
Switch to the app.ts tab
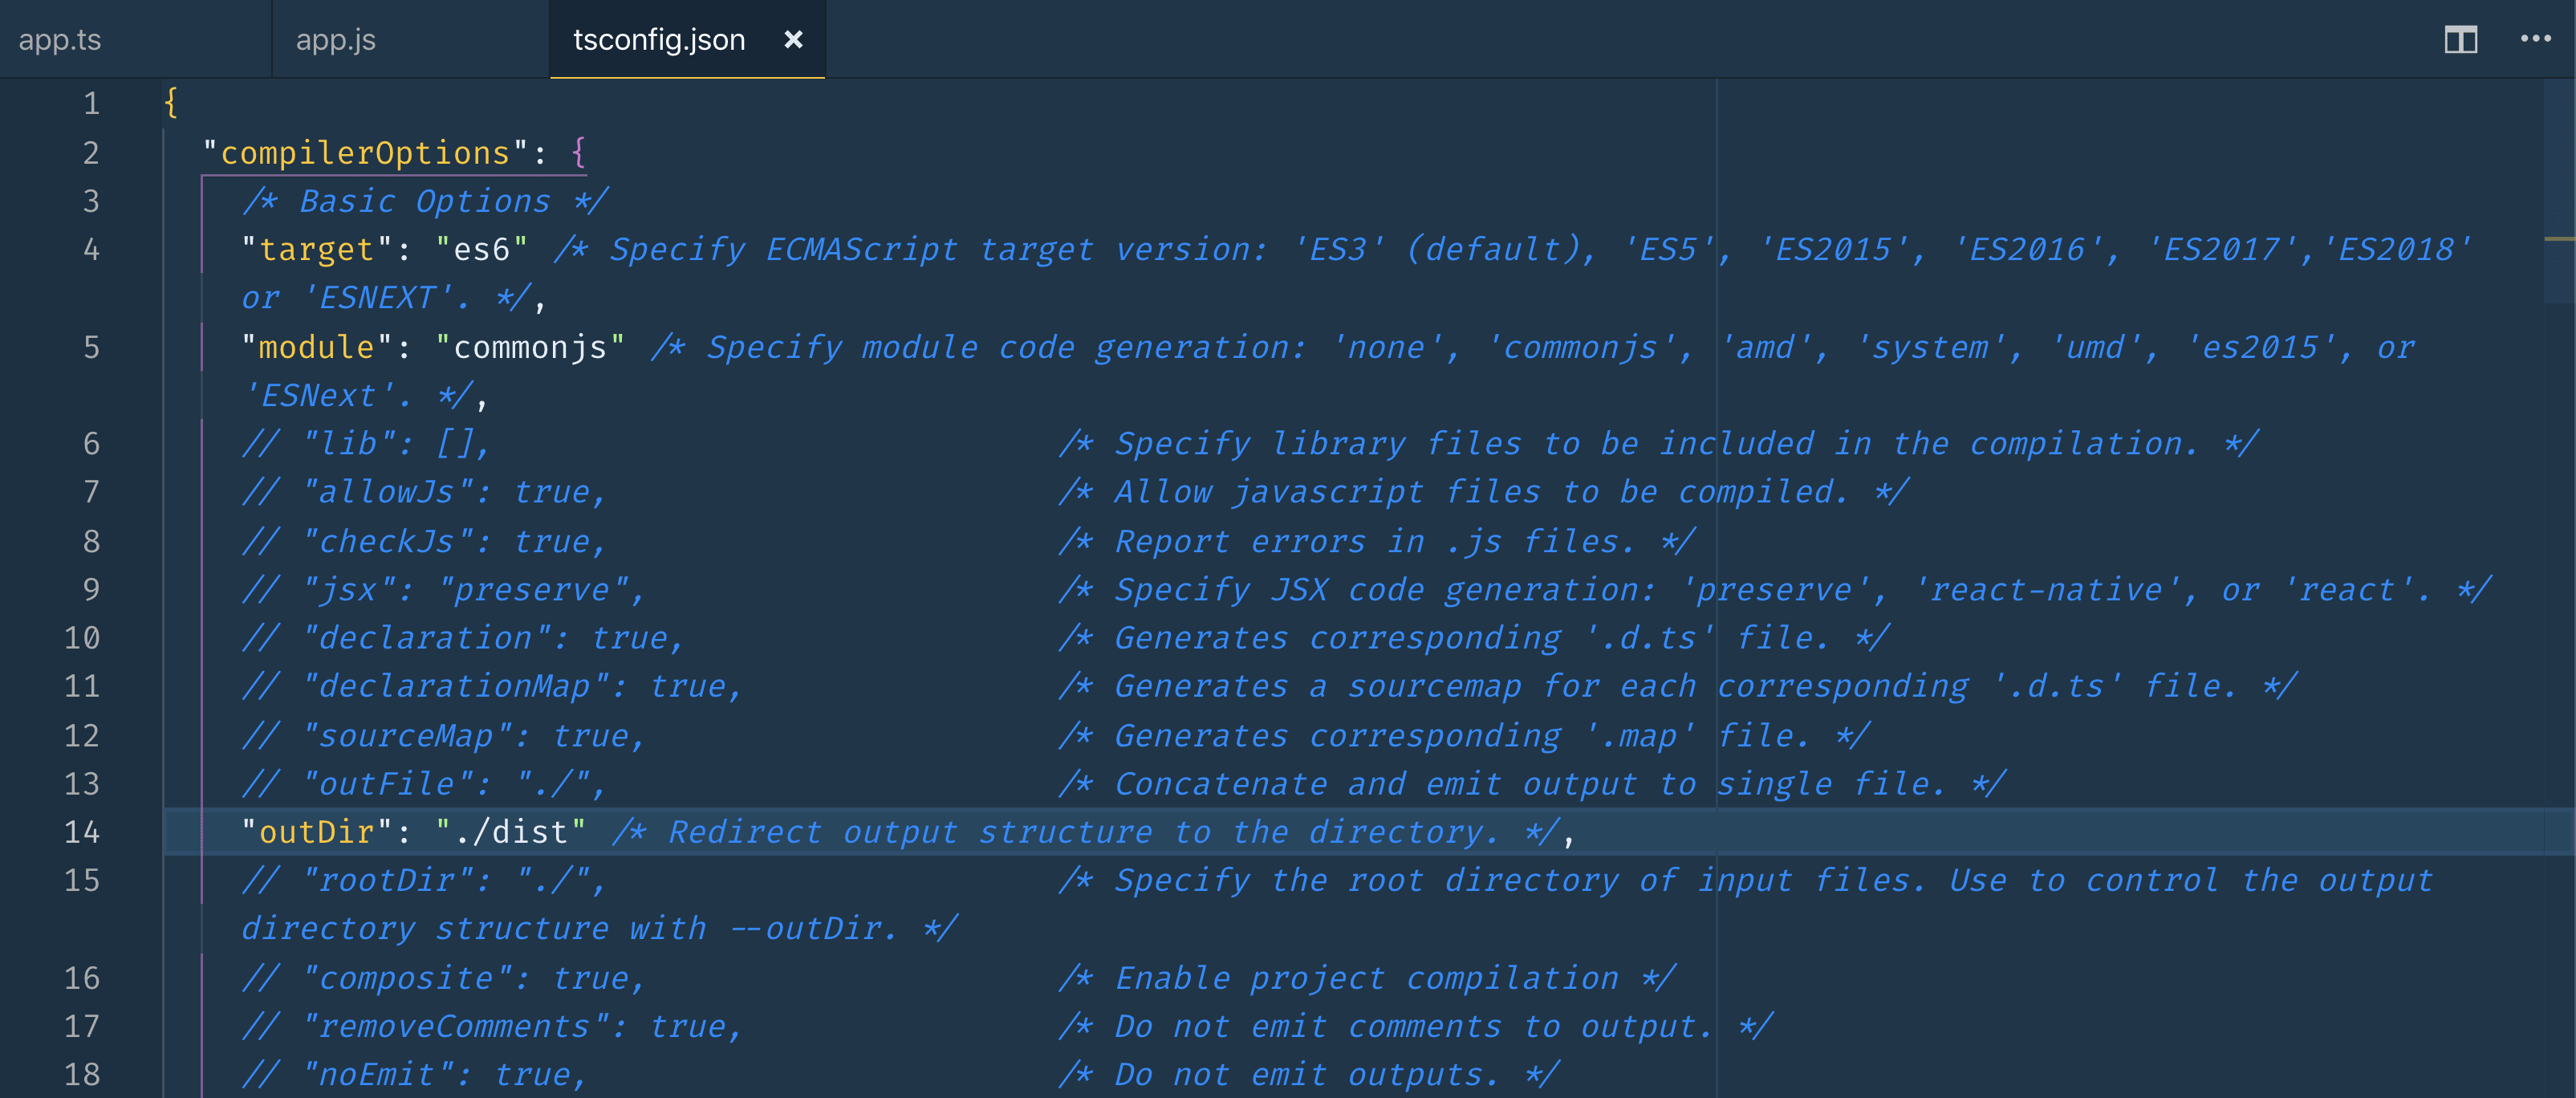point(60,40)
